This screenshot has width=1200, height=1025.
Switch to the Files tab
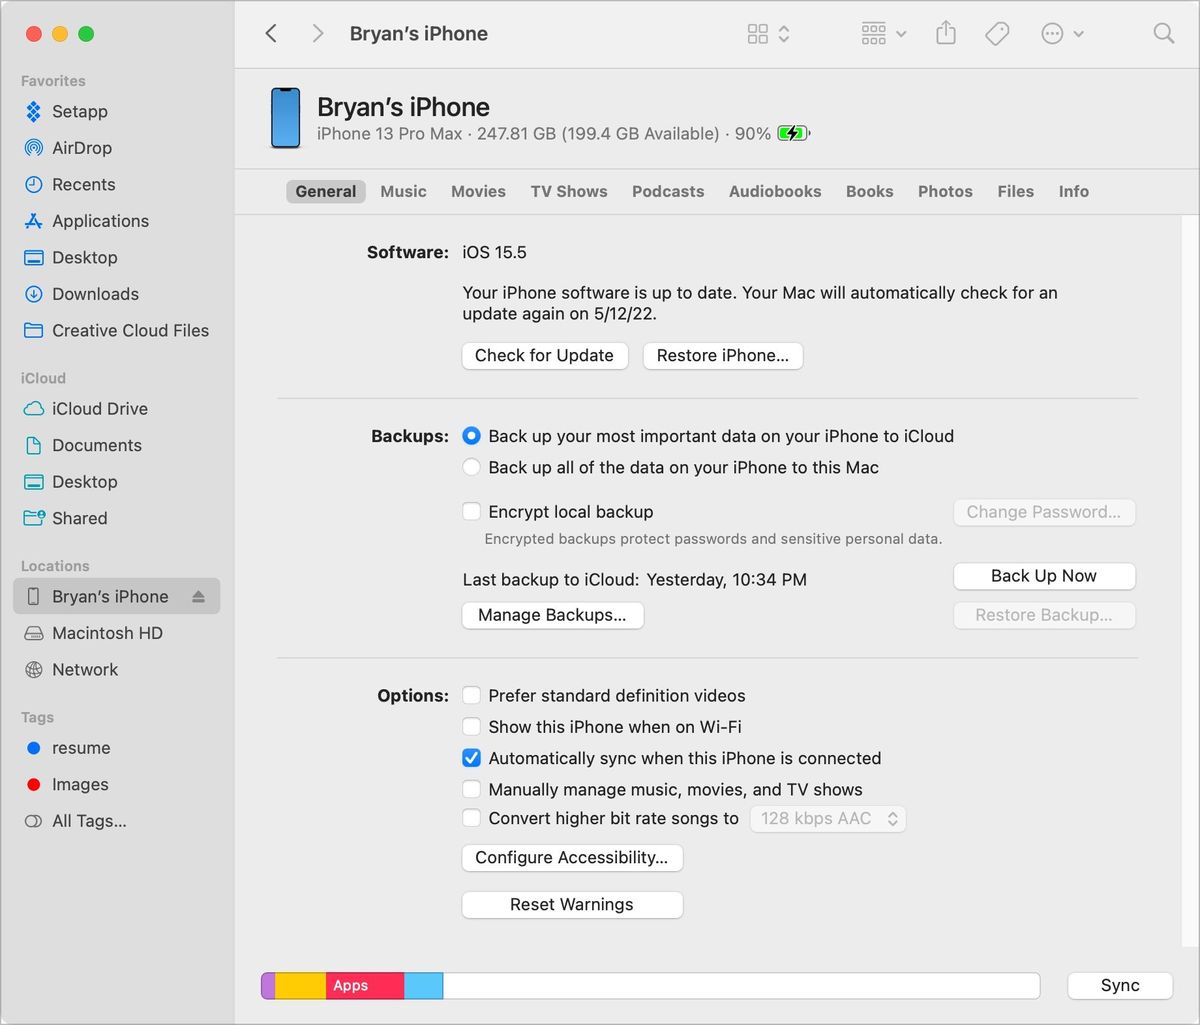pyautogui.click(x=1015, y=191)
